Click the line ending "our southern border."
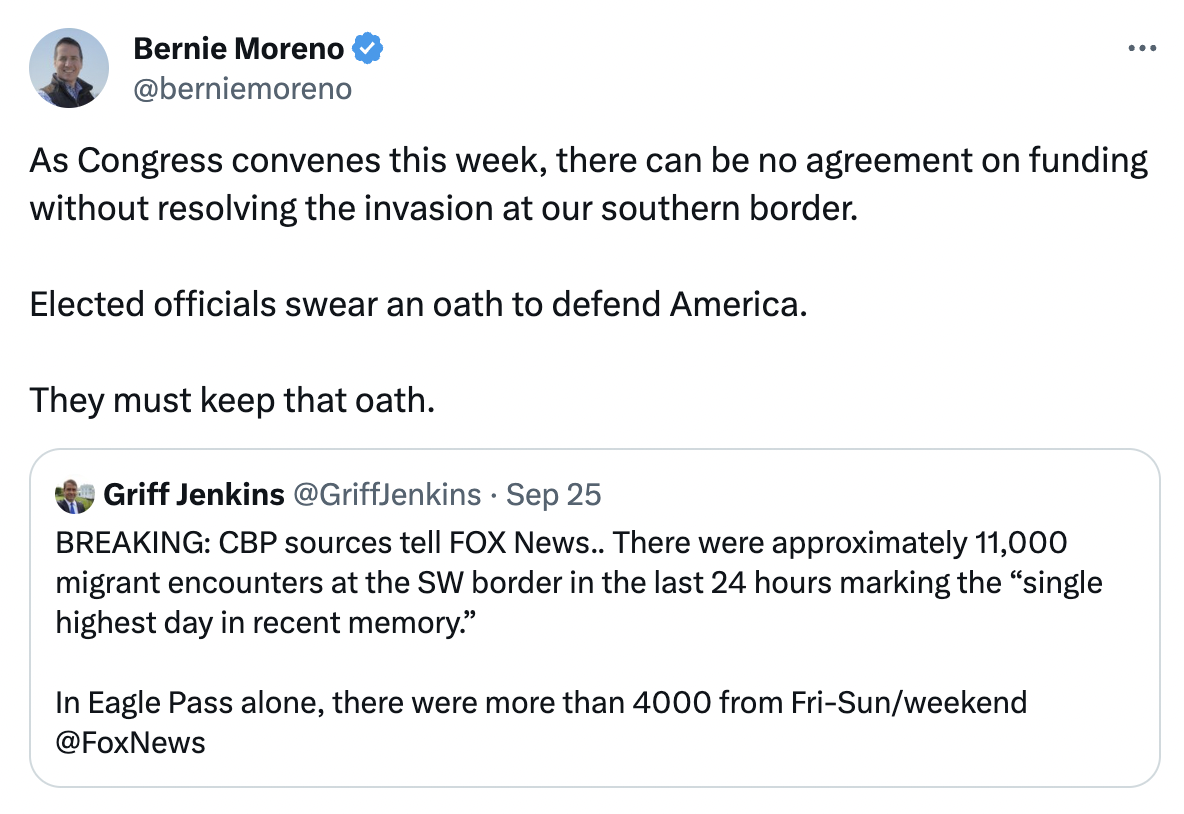Image resolution: width=1184 pixels, height=814 pixels. [x=443, y=208]
